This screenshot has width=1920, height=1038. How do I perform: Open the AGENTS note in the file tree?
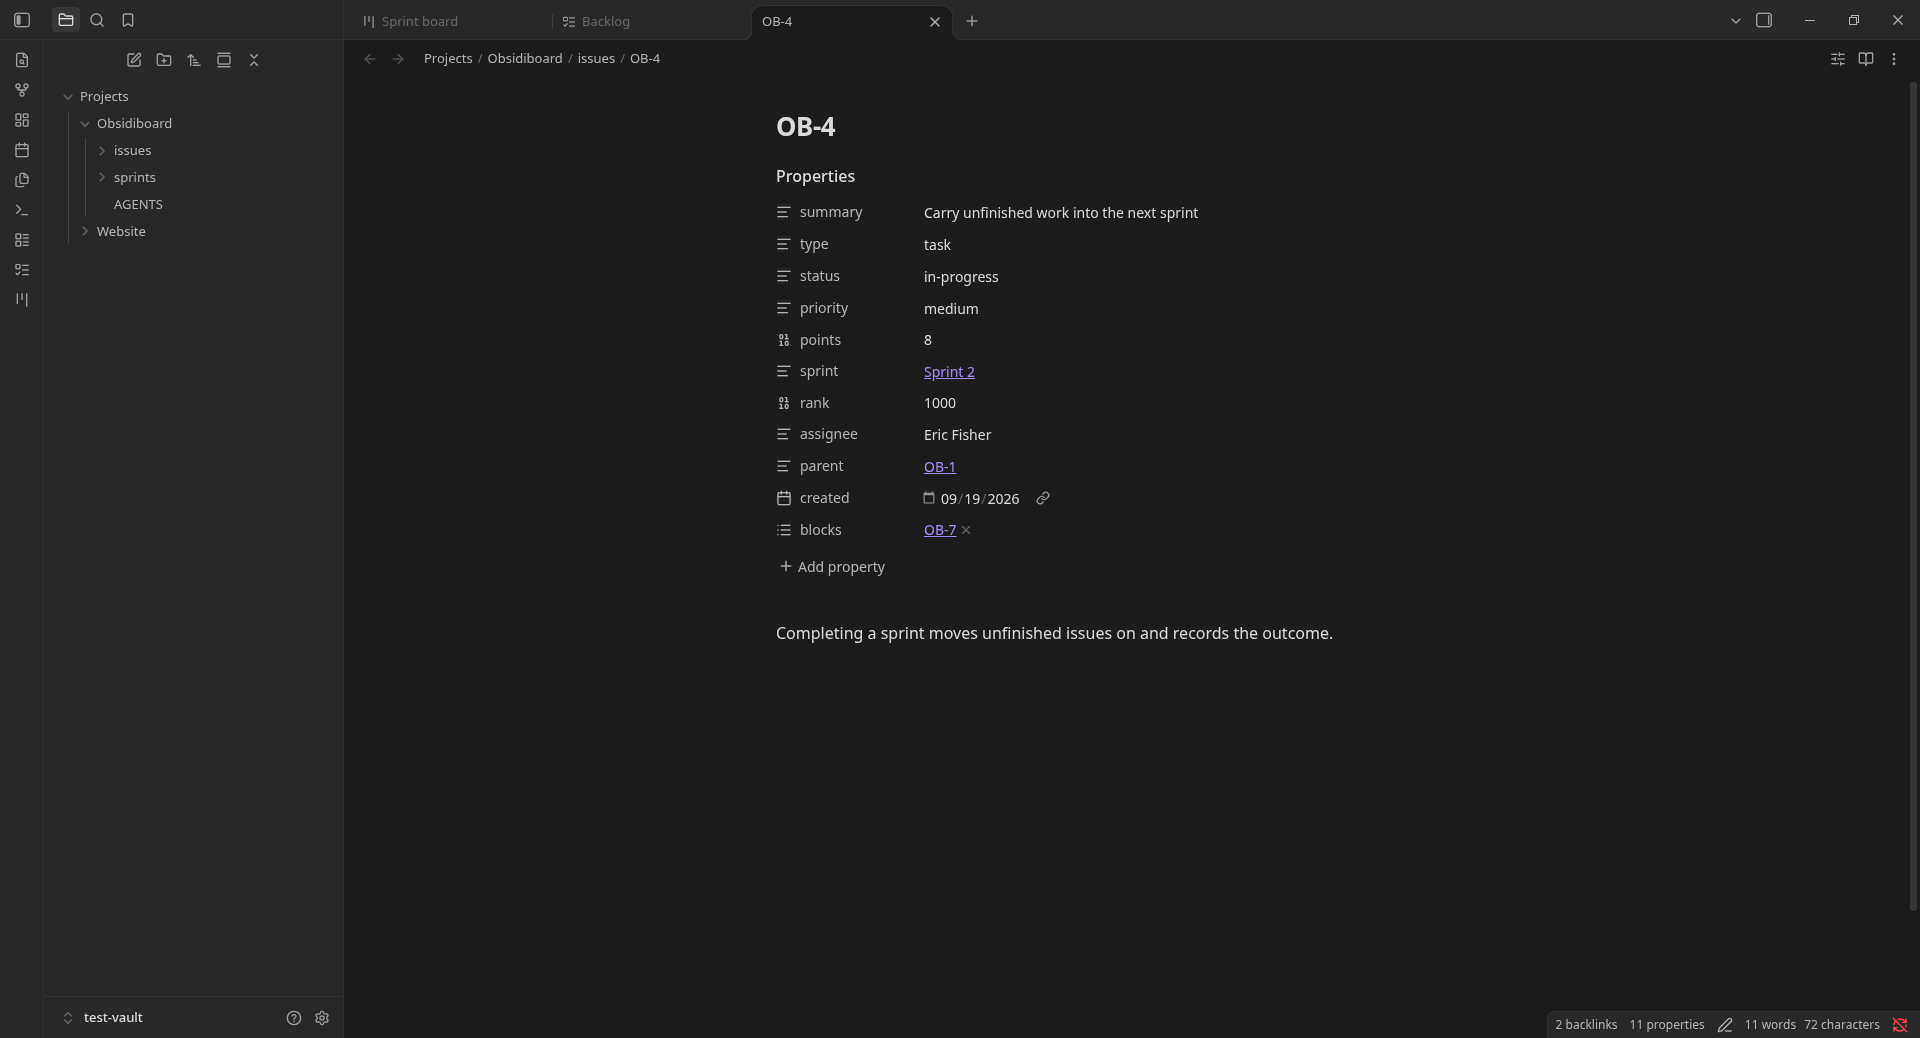(x=138, y=205)
